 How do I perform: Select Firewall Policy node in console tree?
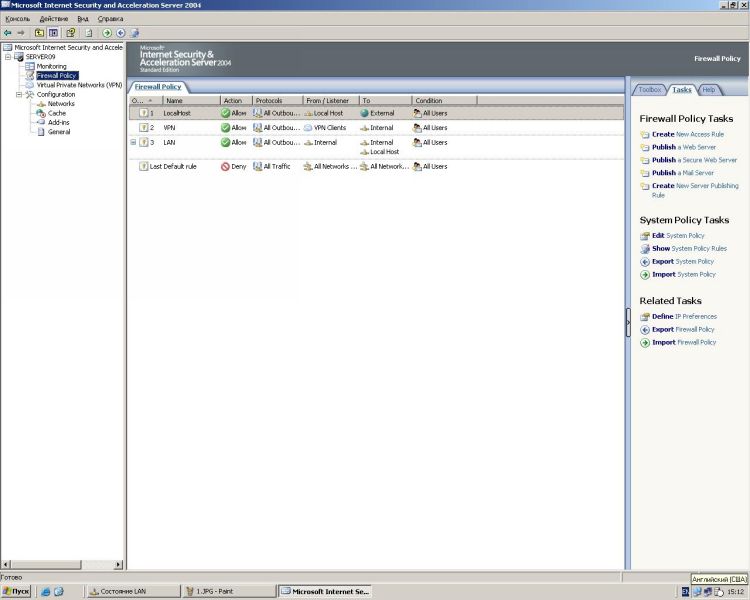(57, 76)
